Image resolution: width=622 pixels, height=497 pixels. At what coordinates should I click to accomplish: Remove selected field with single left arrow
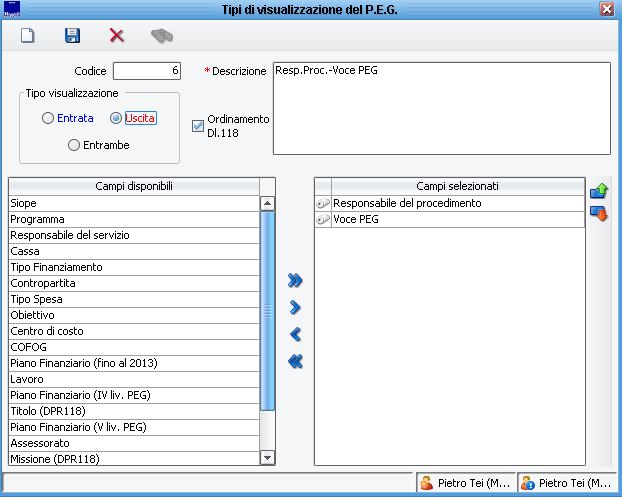[x=295, y=335]
